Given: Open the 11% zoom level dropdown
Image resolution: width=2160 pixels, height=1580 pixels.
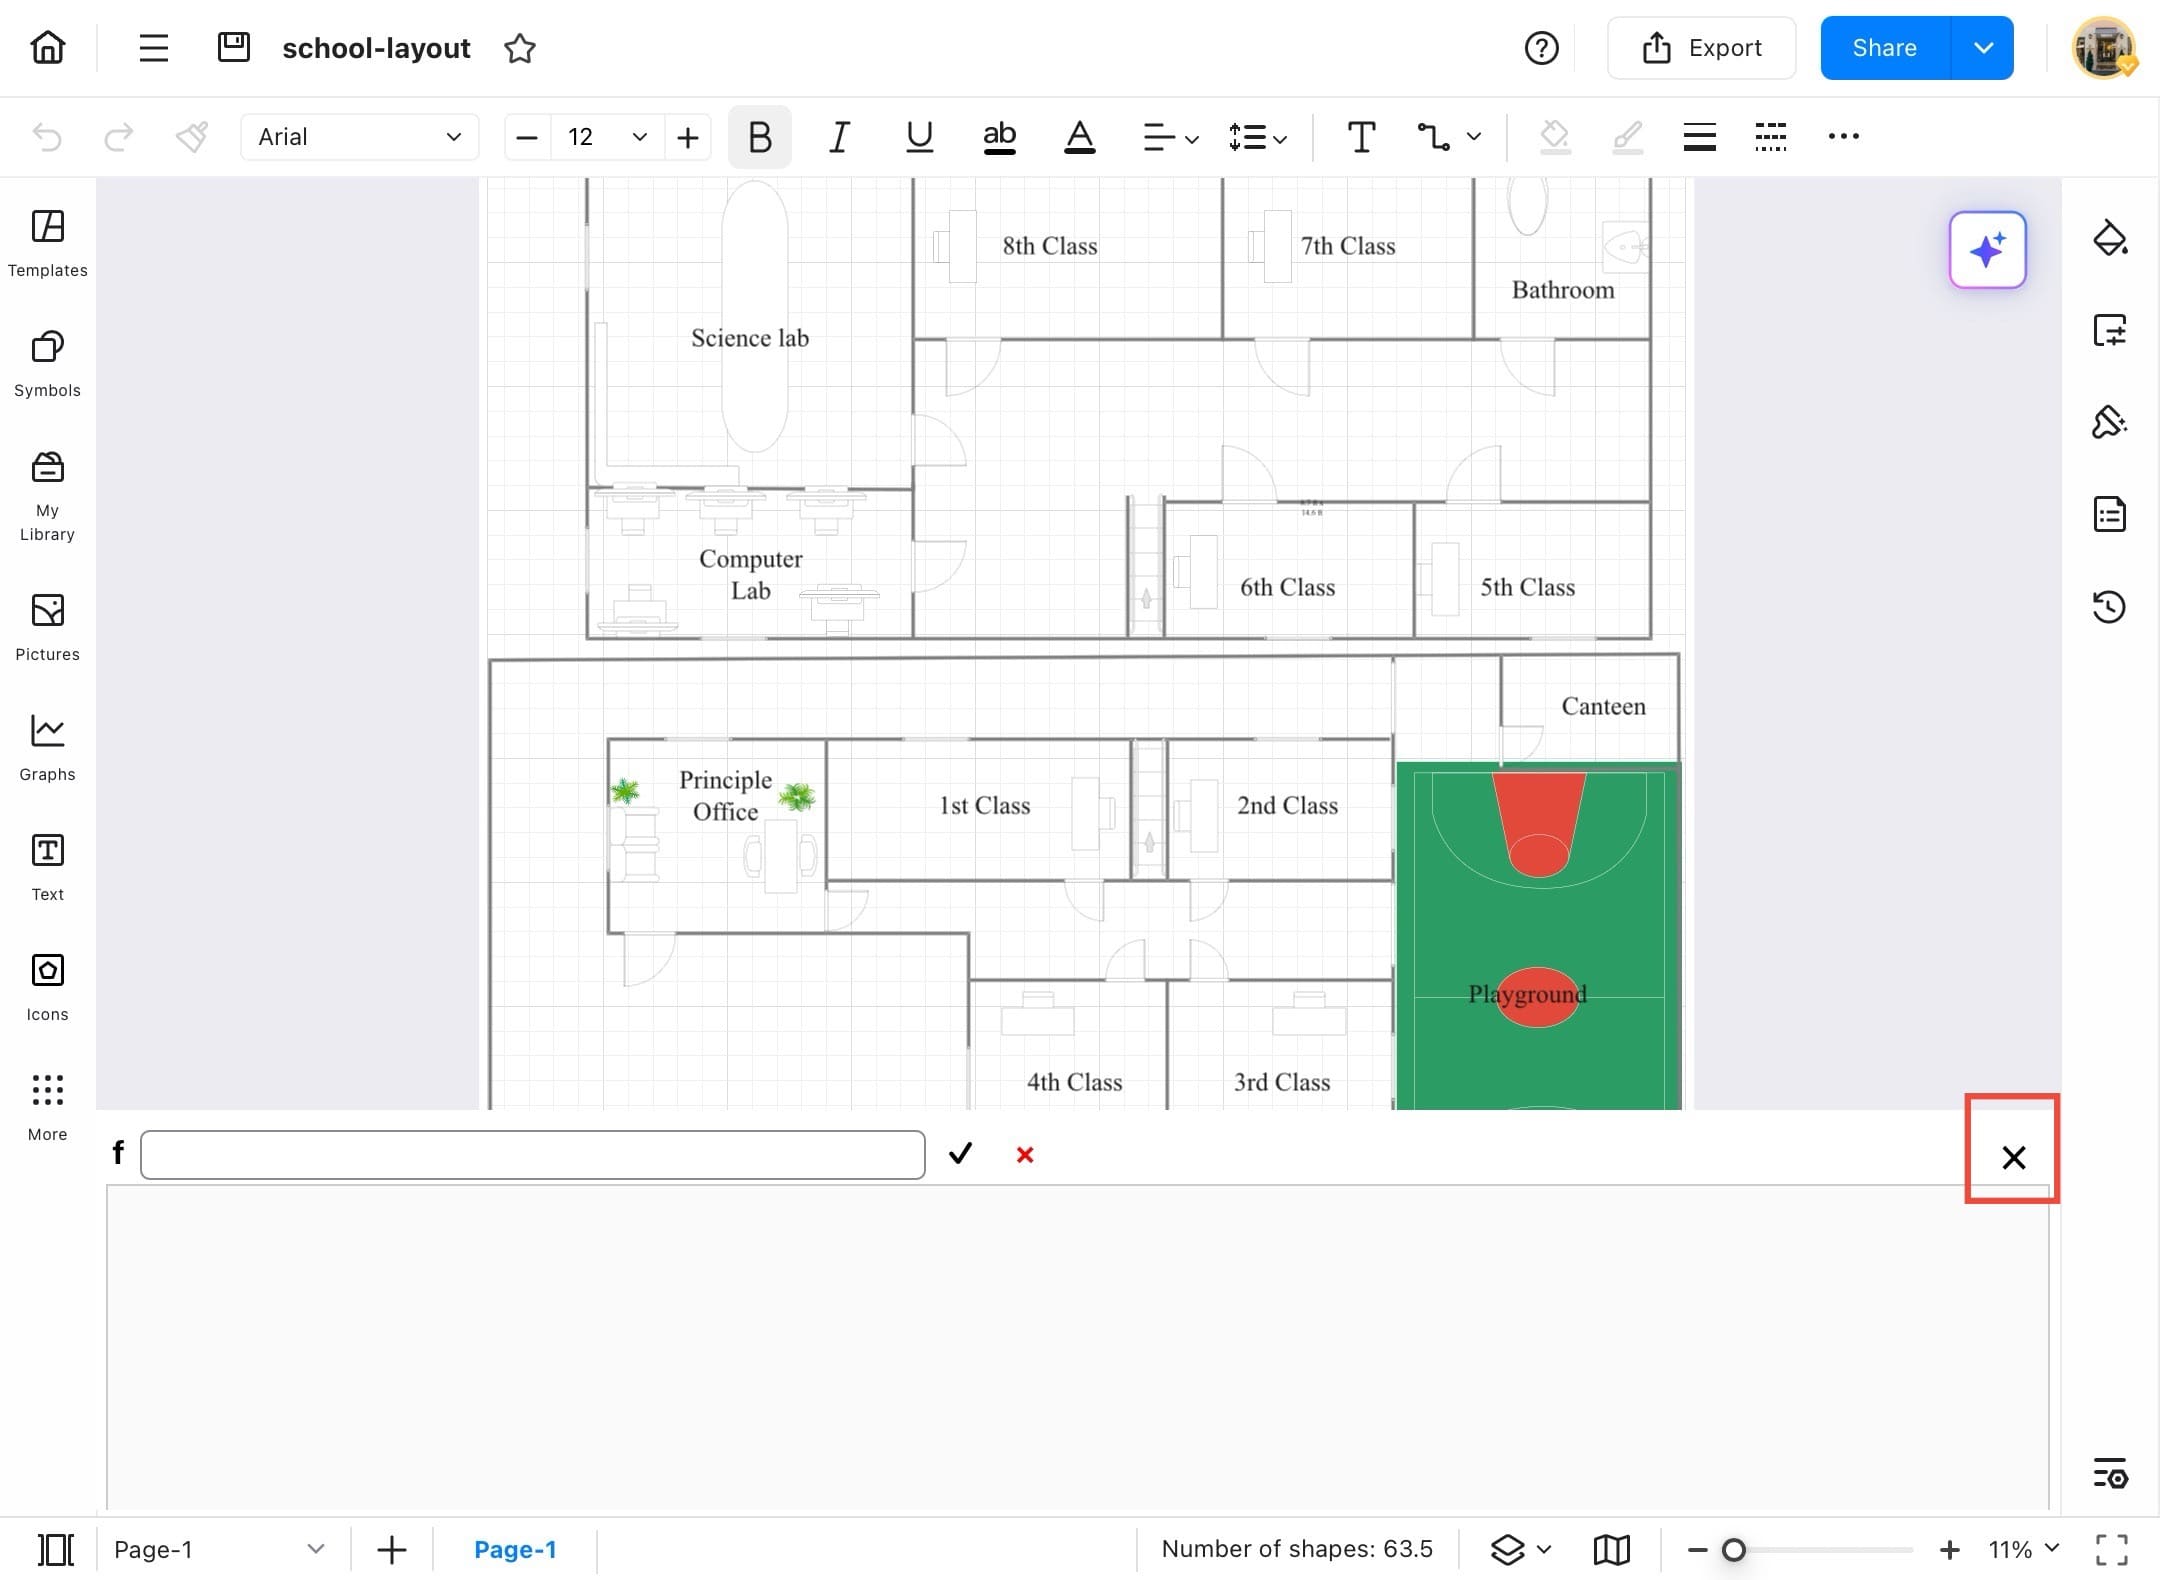Looking at the screenshot, I should coord(2023,1549).
